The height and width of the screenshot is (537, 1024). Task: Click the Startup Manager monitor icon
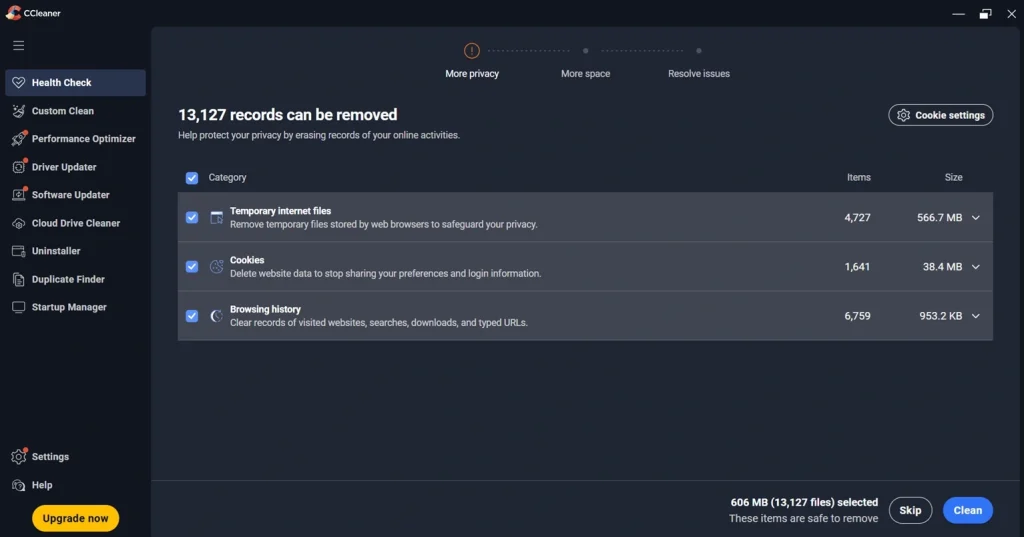click(18, 307)
